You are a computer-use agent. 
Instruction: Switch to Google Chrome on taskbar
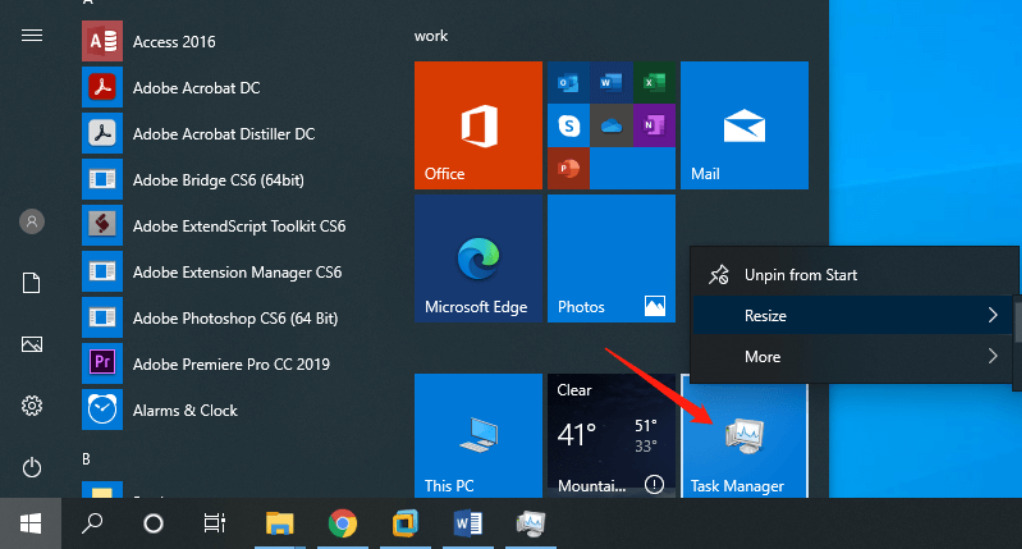pyautogui.click(x=342, y=523)
